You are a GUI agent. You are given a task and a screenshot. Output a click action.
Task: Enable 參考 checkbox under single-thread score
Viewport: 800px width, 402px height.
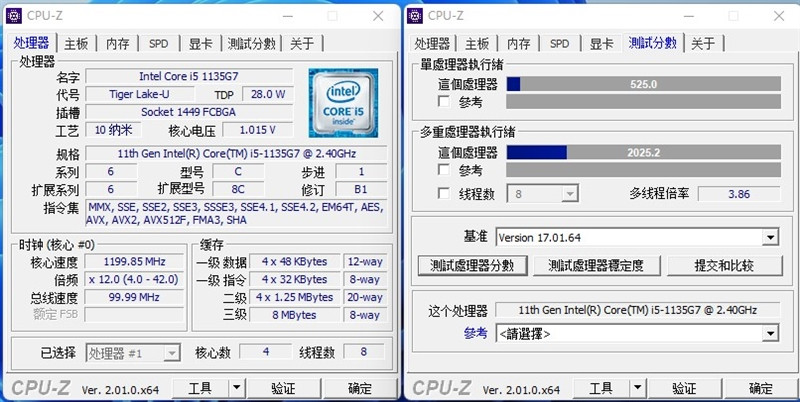click(444, 101)
